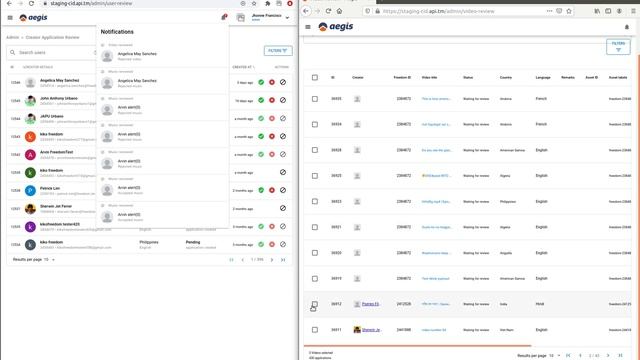Open hamburger menu in left Aegis window
Viewport: 640px width, 360px height.
[10, 18]
